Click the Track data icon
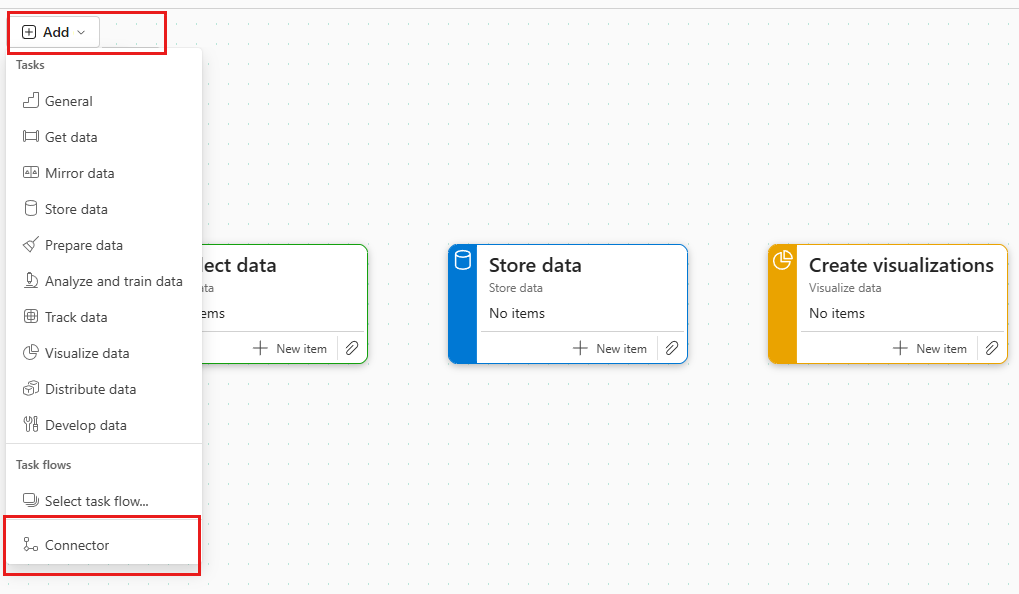1019x594 pixels. pos(30,317)
